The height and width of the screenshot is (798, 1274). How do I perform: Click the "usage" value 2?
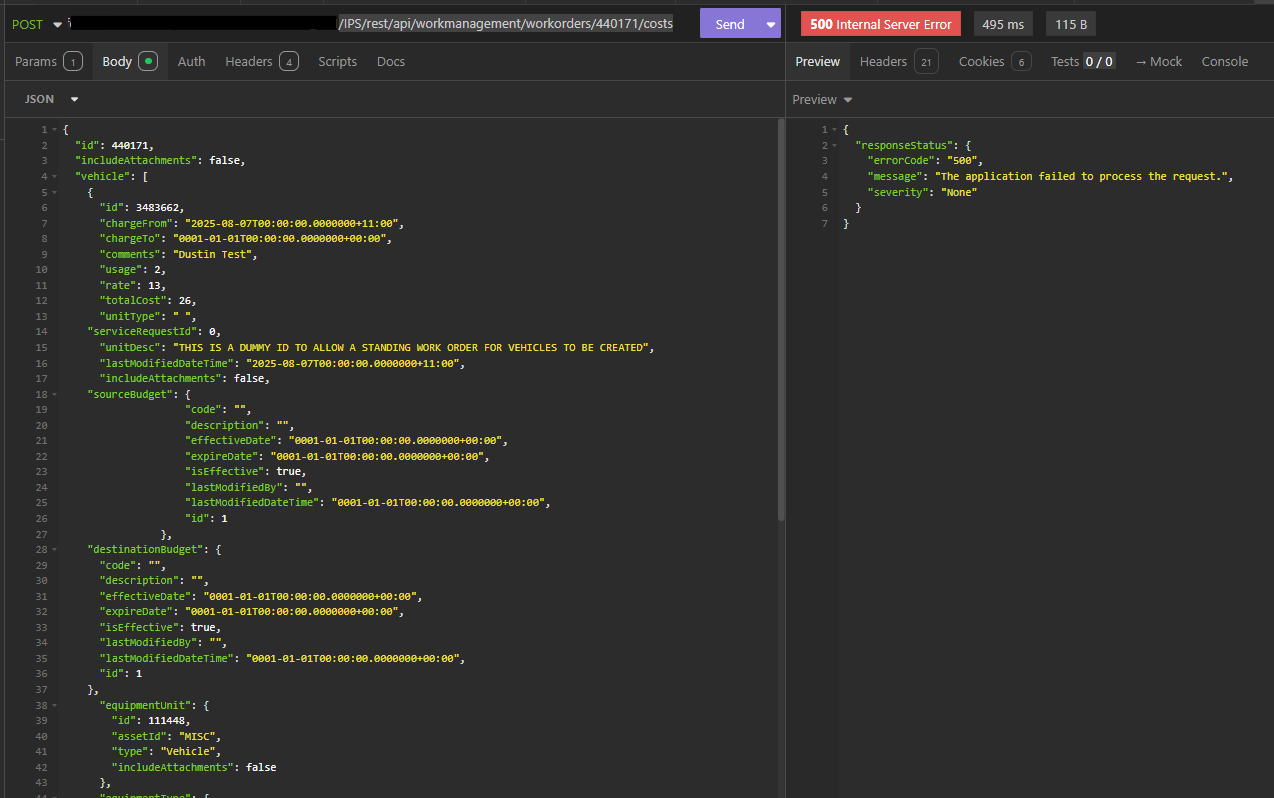point(157,270)
